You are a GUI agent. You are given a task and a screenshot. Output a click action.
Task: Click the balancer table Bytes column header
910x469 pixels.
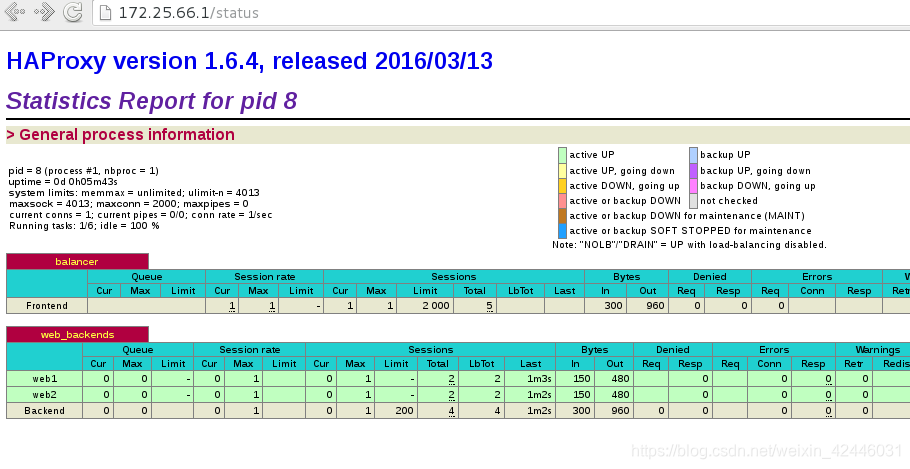627,277
